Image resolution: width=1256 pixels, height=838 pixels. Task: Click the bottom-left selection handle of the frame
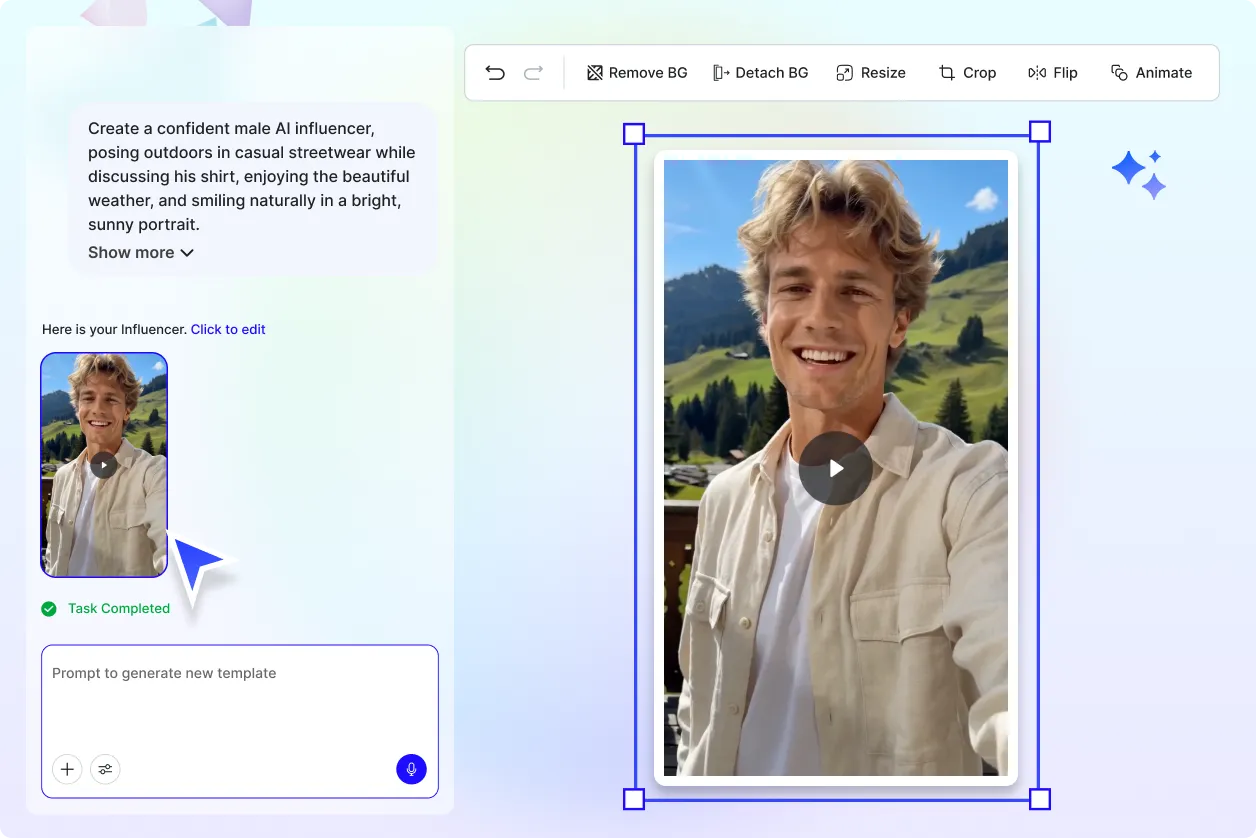pos(634,799)
